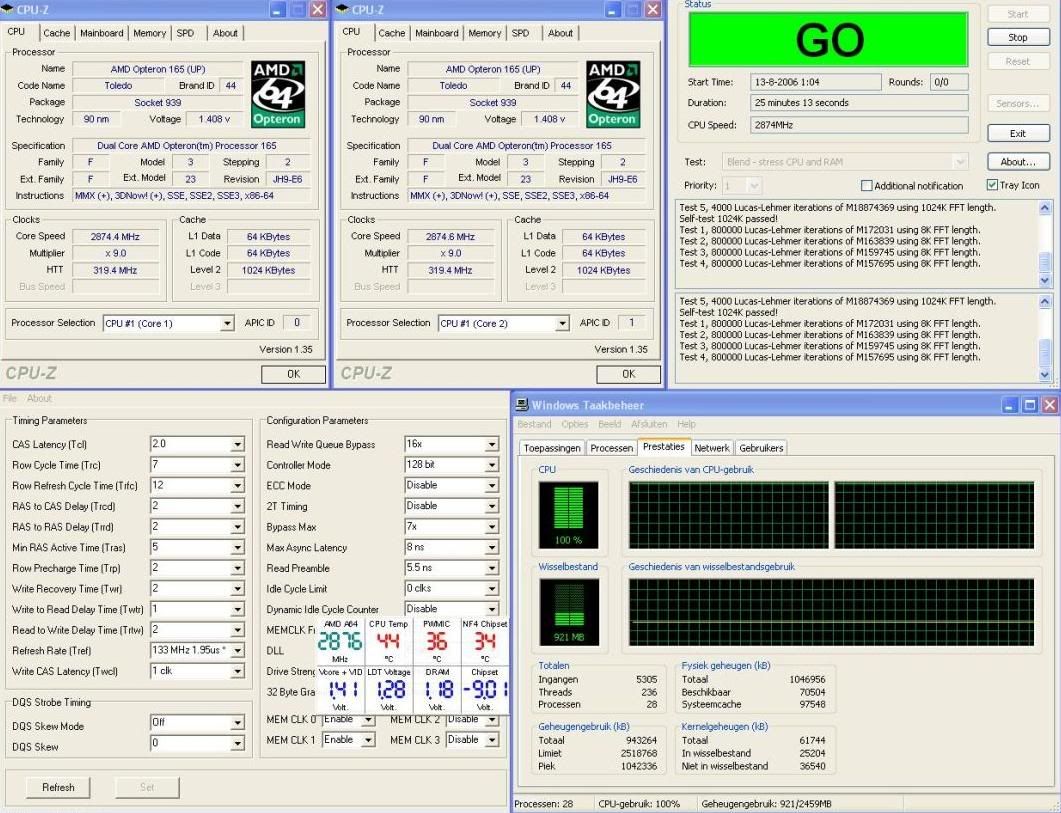Click OK in left CPU-Z window
This screenshot has width=1061, height=813.
click(x=293, y=374)
